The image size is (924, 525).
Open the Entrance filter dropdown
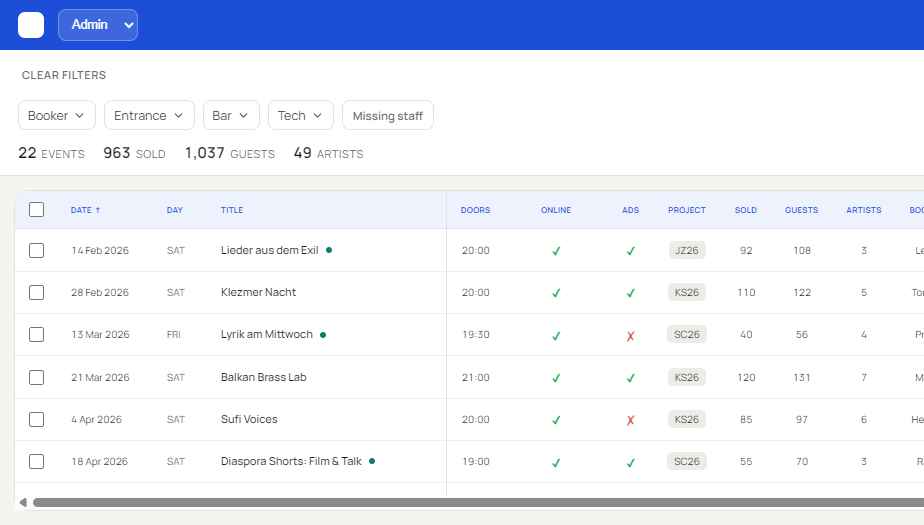149,115
